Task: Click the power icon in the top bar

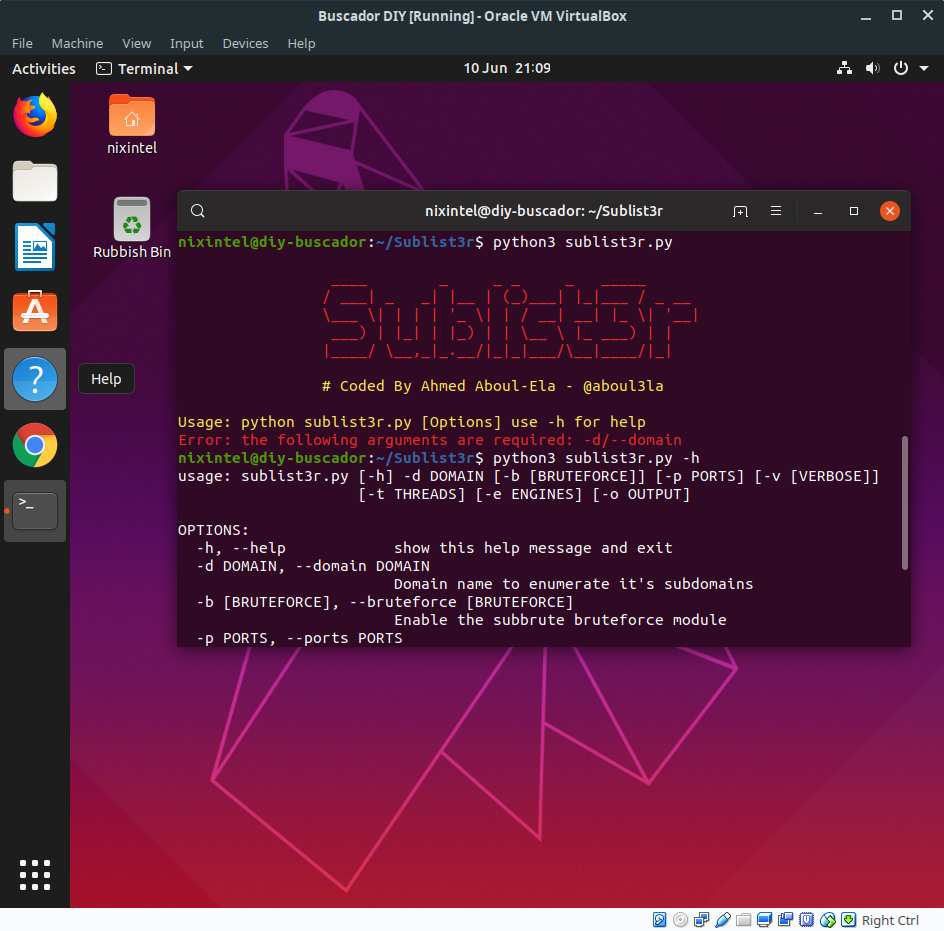Action: pos(901,68)
